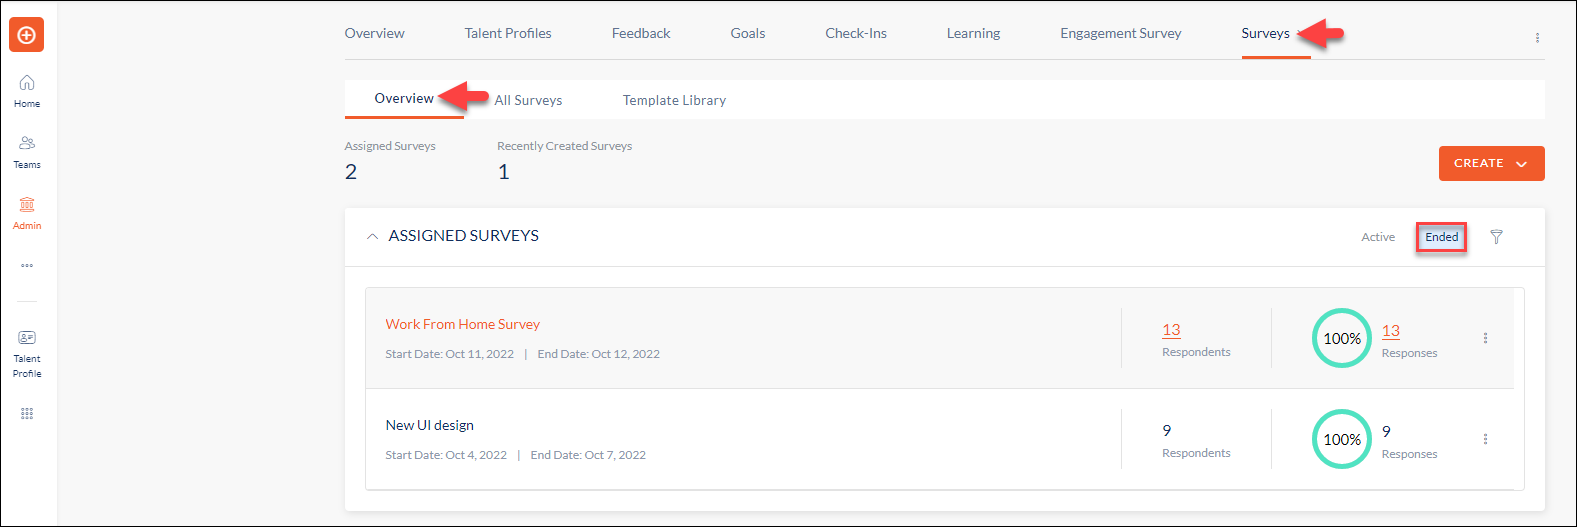Image resolution: width=1577 pixels, height=527 pixels.
Task: Open the Create dropdown button
Action: click(1491, 163)
